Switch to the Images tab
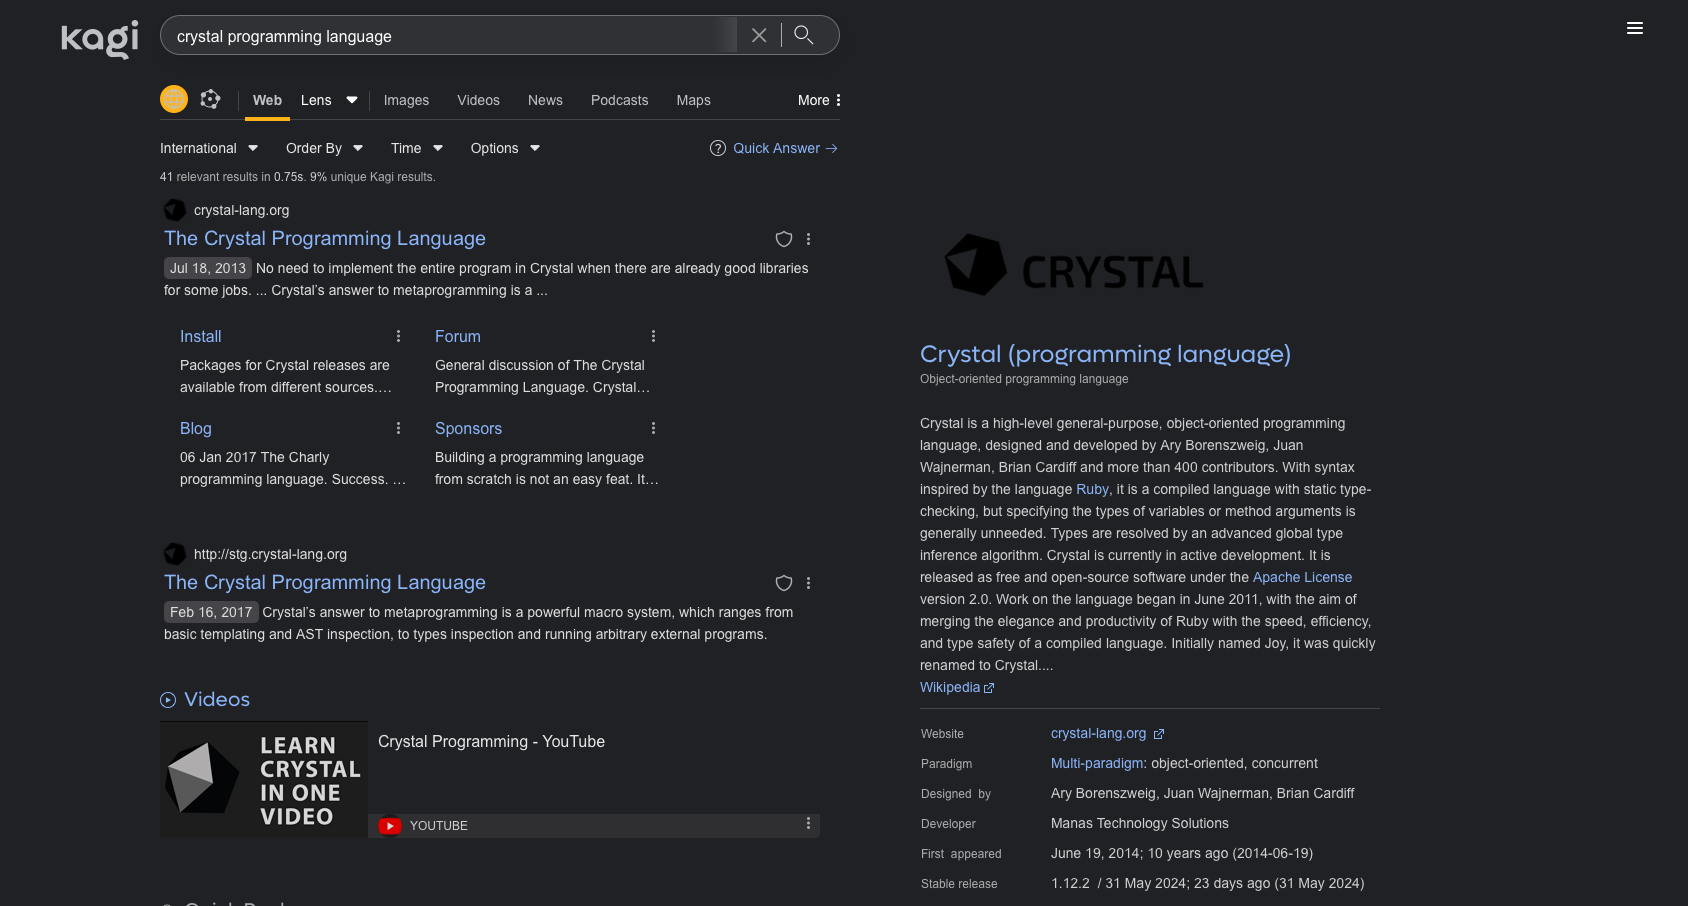This screenshot has width=1688, height=906. [x=405, y=100]
